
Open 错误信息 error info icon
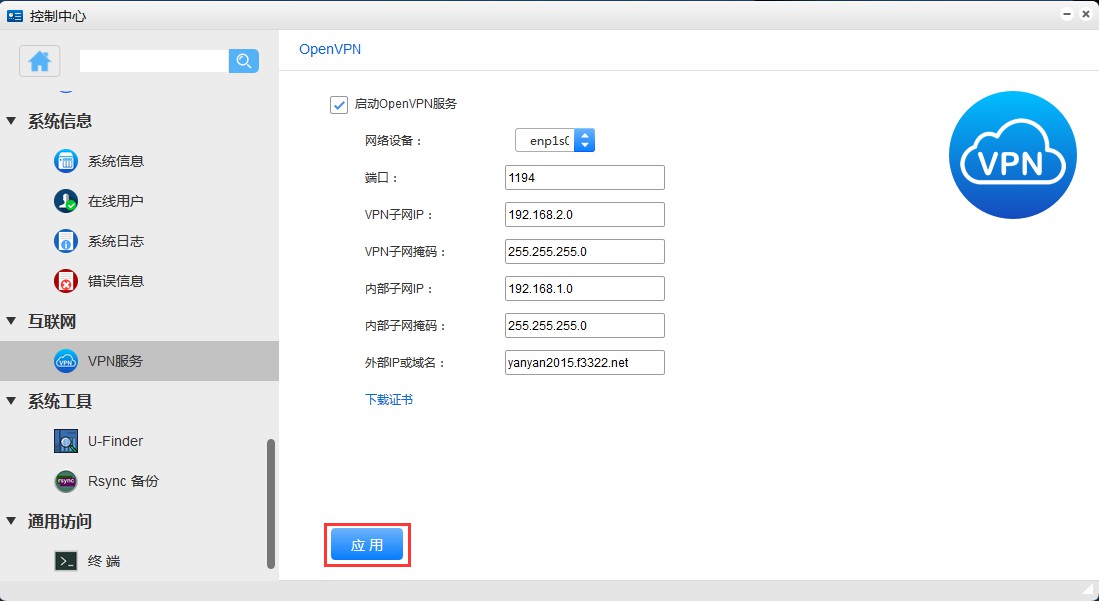tap(66, 281)
